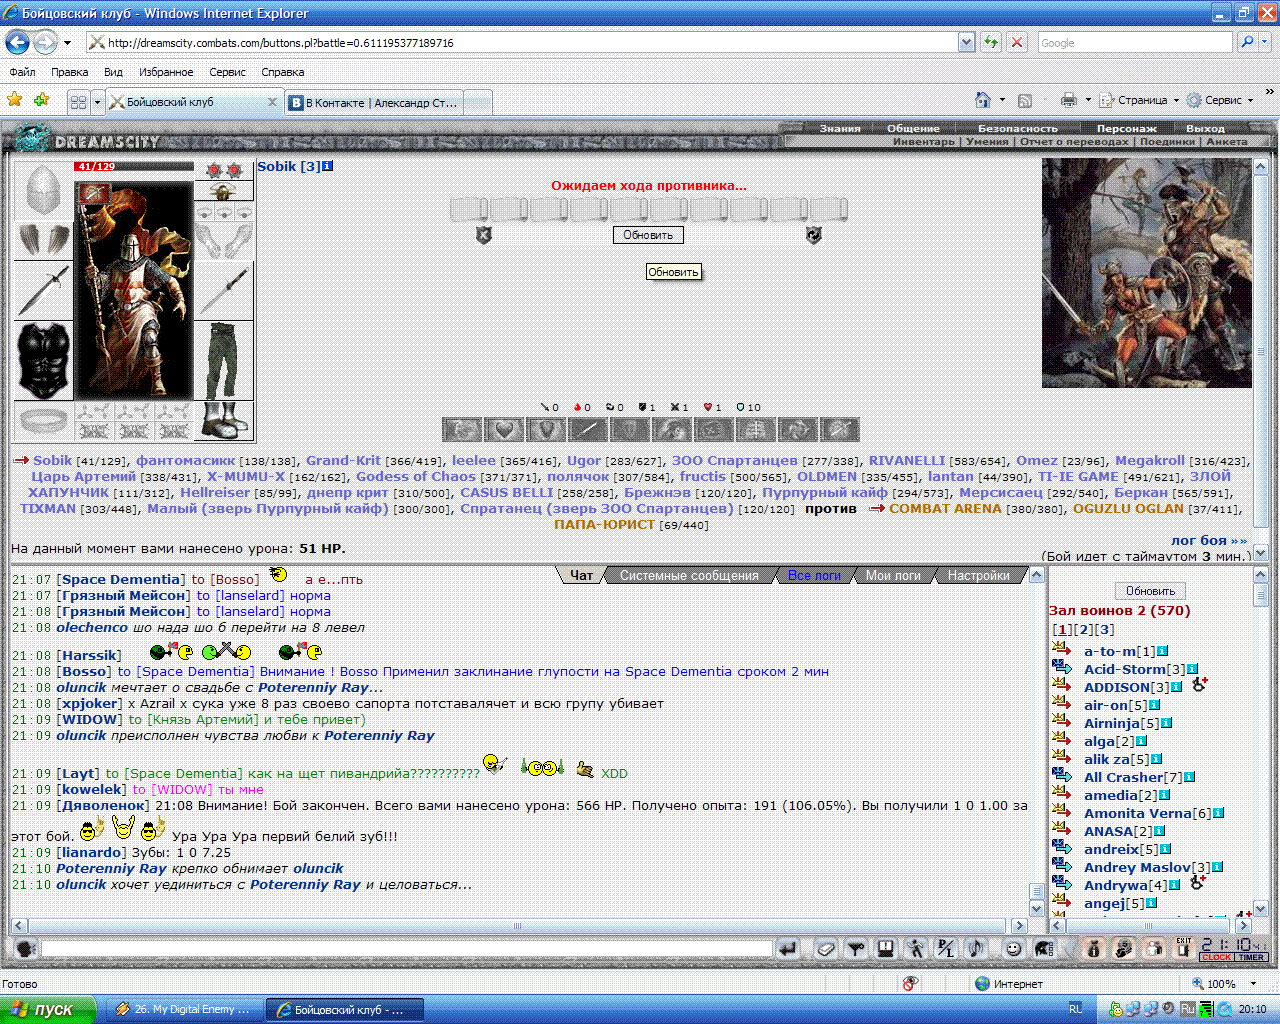Click the sword-strike combat ability icon
Image resolution: width=1280 pixels, height=1024 pixels.
[588, 430]
